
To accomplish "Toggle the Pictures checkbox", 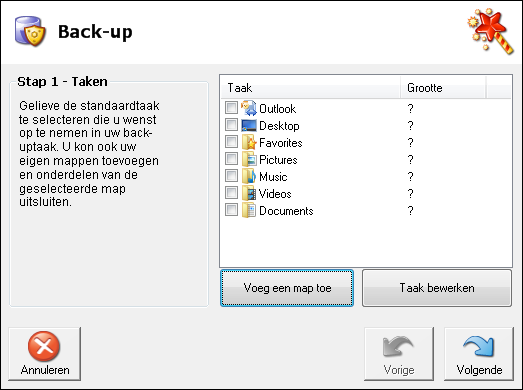I will pos(231,159).
